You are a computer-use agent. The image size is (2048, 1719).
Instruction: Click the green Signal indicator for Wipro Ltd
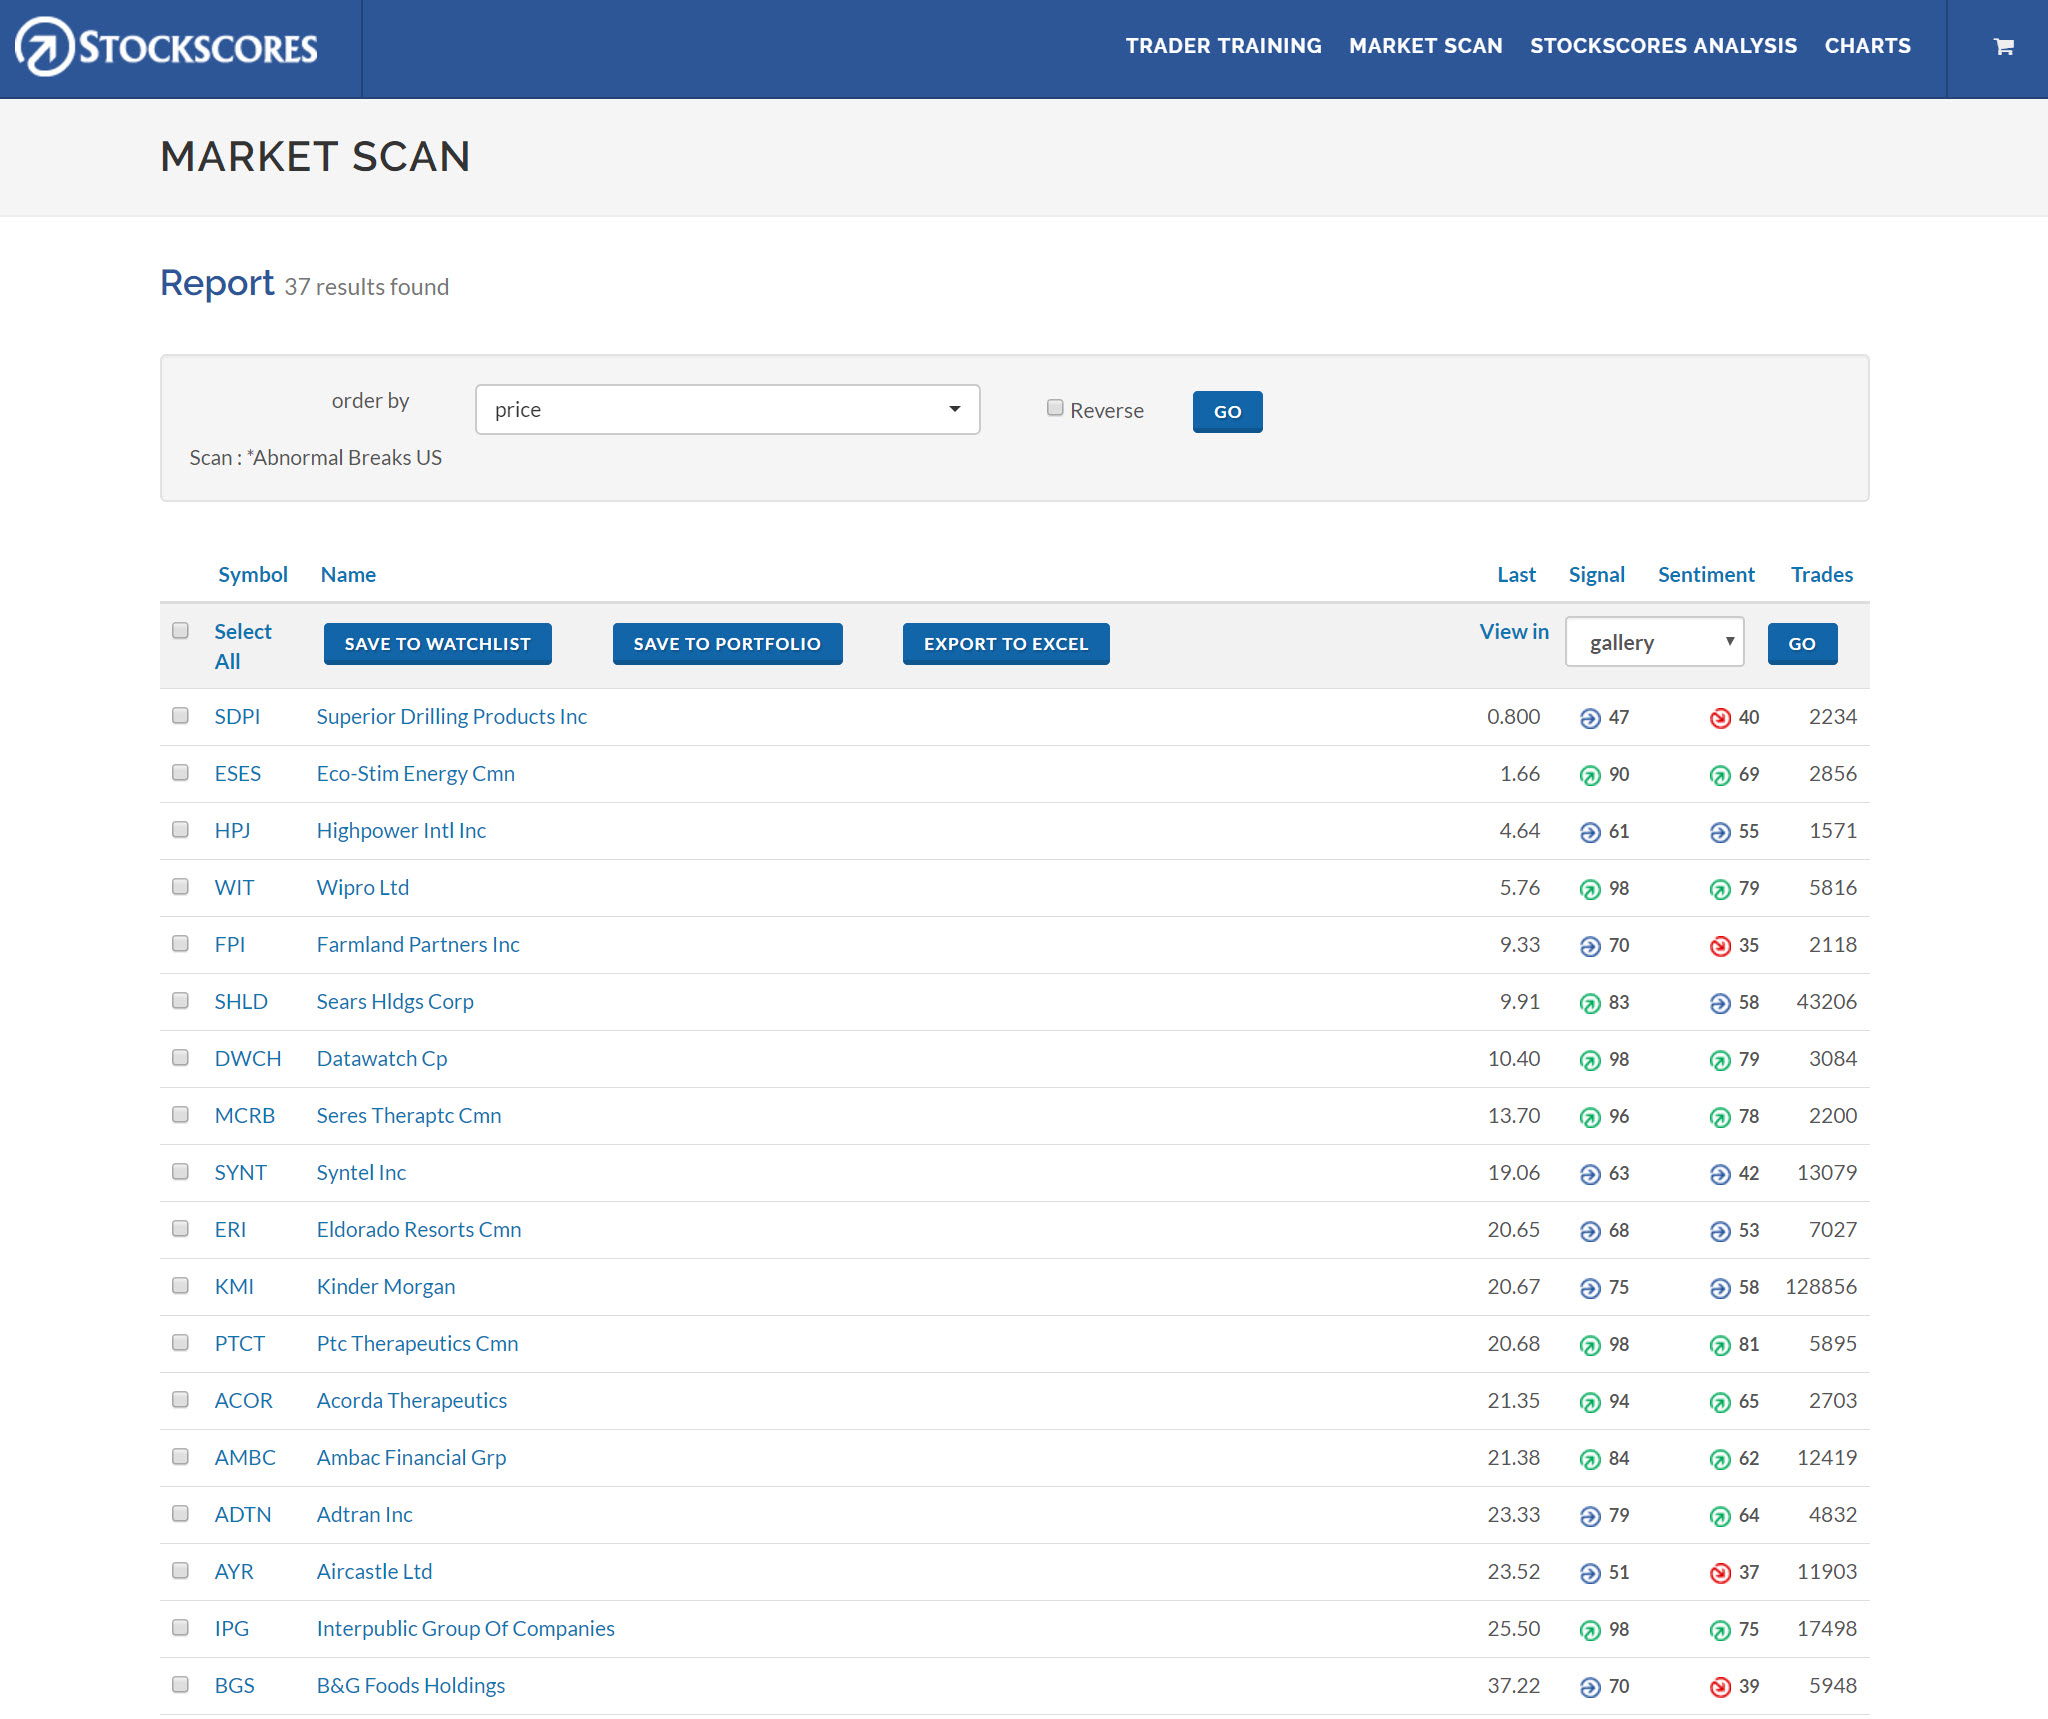(x=1591, y=888)
